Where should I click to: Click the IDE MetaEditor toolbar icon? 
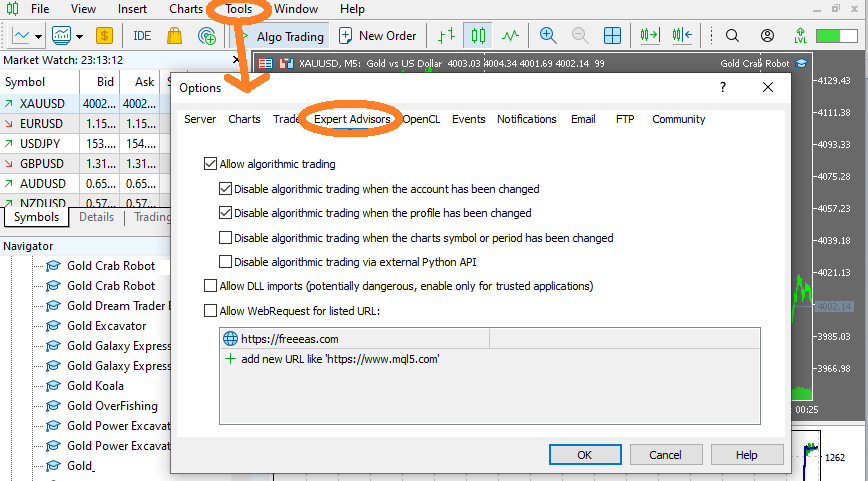(x=142, y=36)
